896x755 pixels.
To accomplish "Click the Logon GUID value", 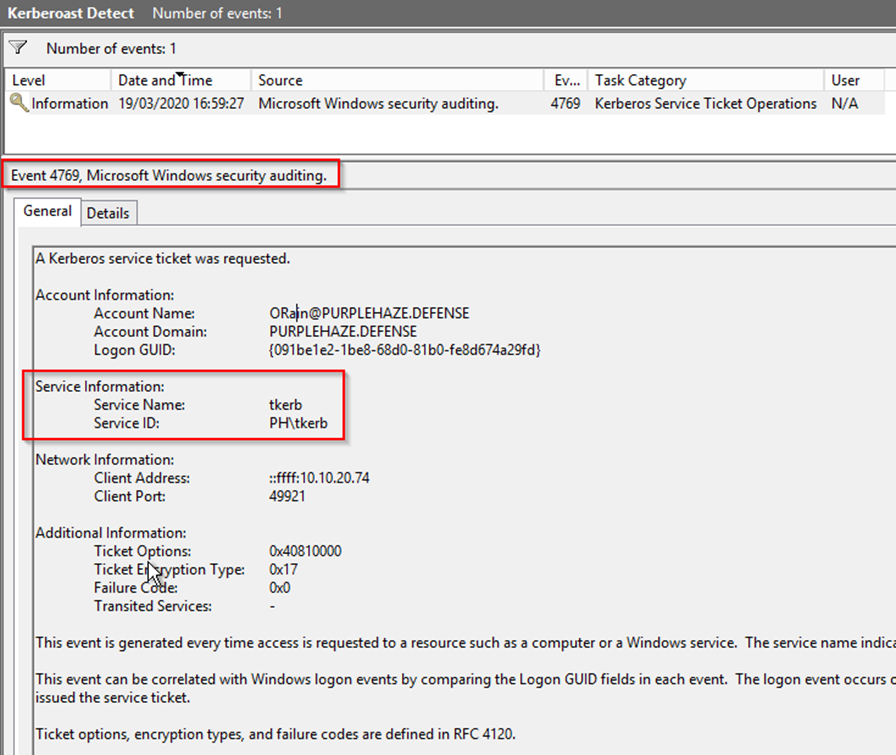I will click(405, 350).
